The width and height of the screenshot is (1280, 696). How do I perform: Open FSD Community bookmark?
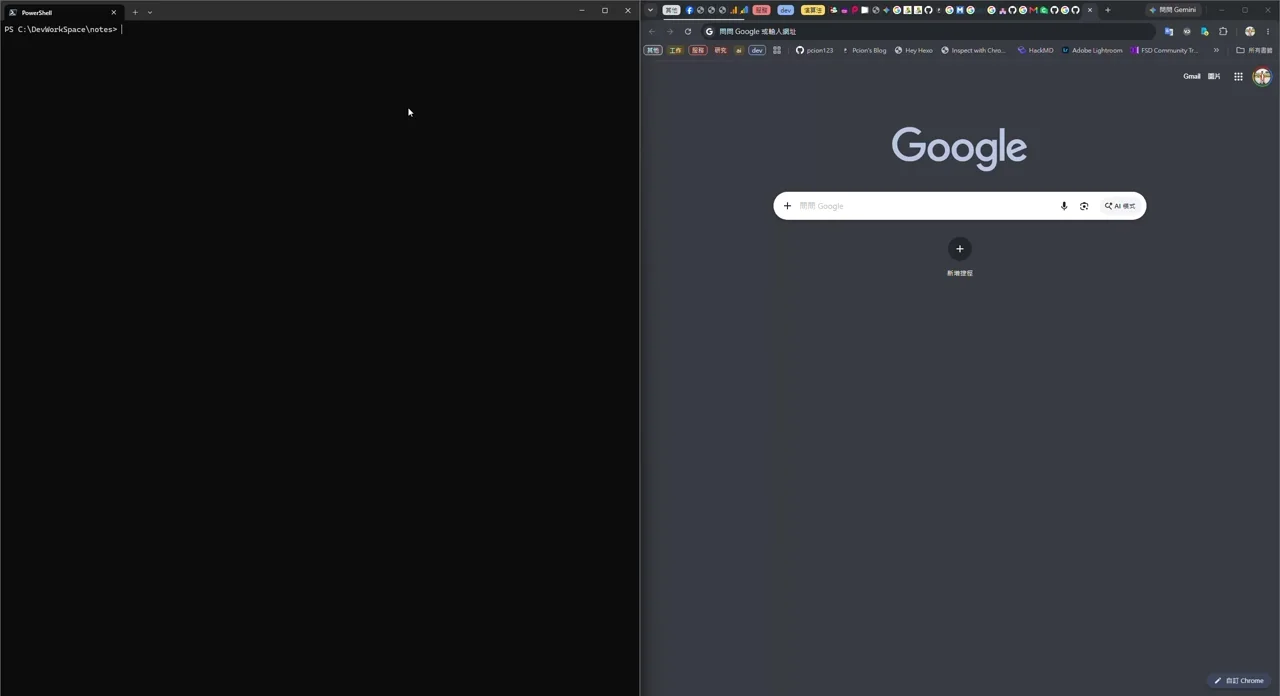1163,50
